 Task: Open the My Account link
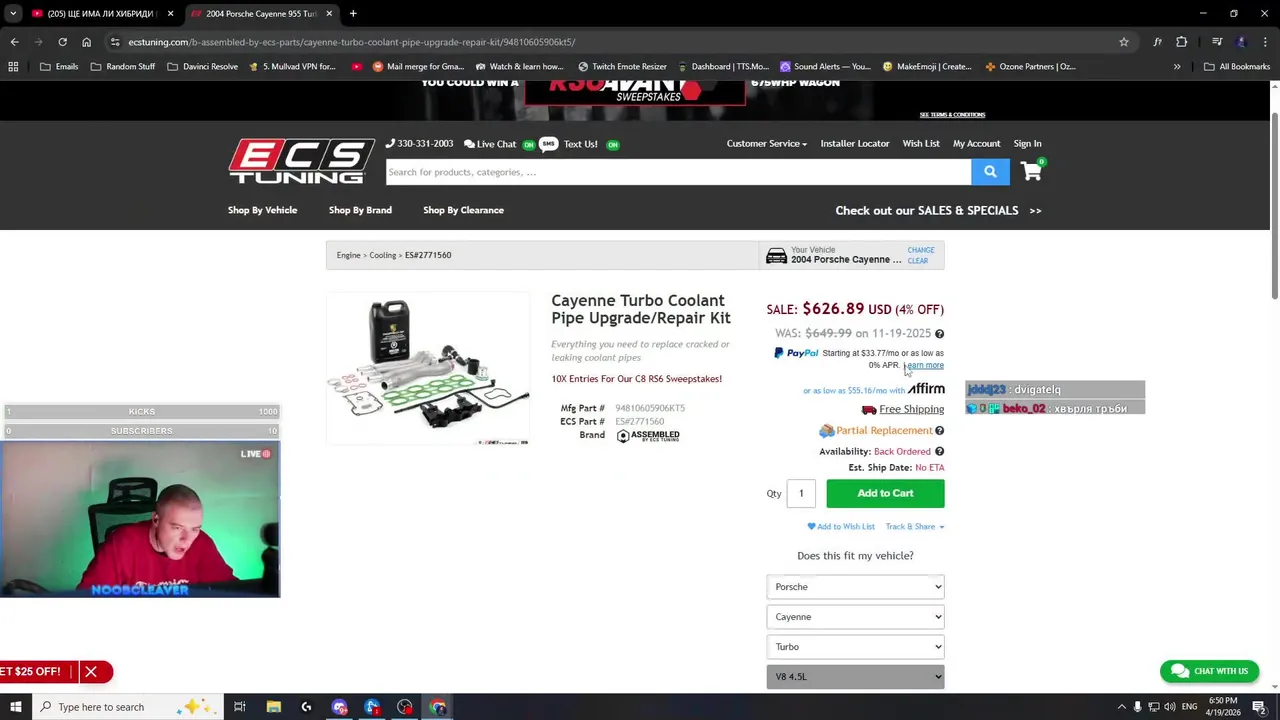click(976, 144)
